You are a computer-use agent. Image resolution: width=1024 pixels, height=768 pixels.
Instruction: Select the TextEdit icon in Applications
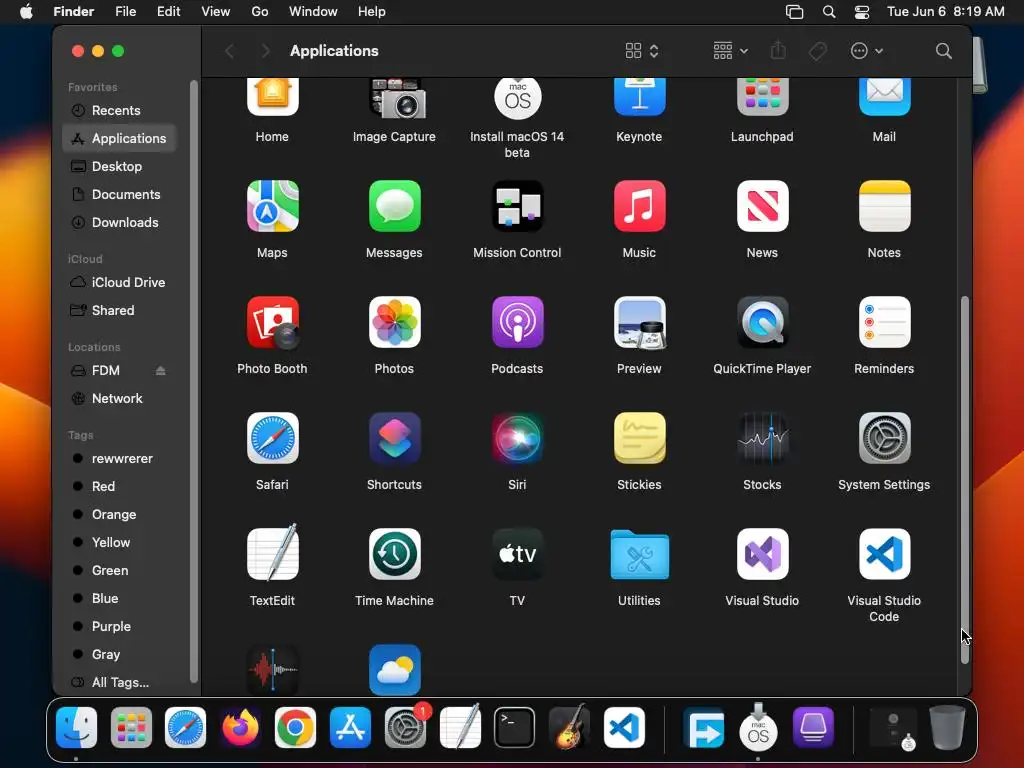(272, 553)
